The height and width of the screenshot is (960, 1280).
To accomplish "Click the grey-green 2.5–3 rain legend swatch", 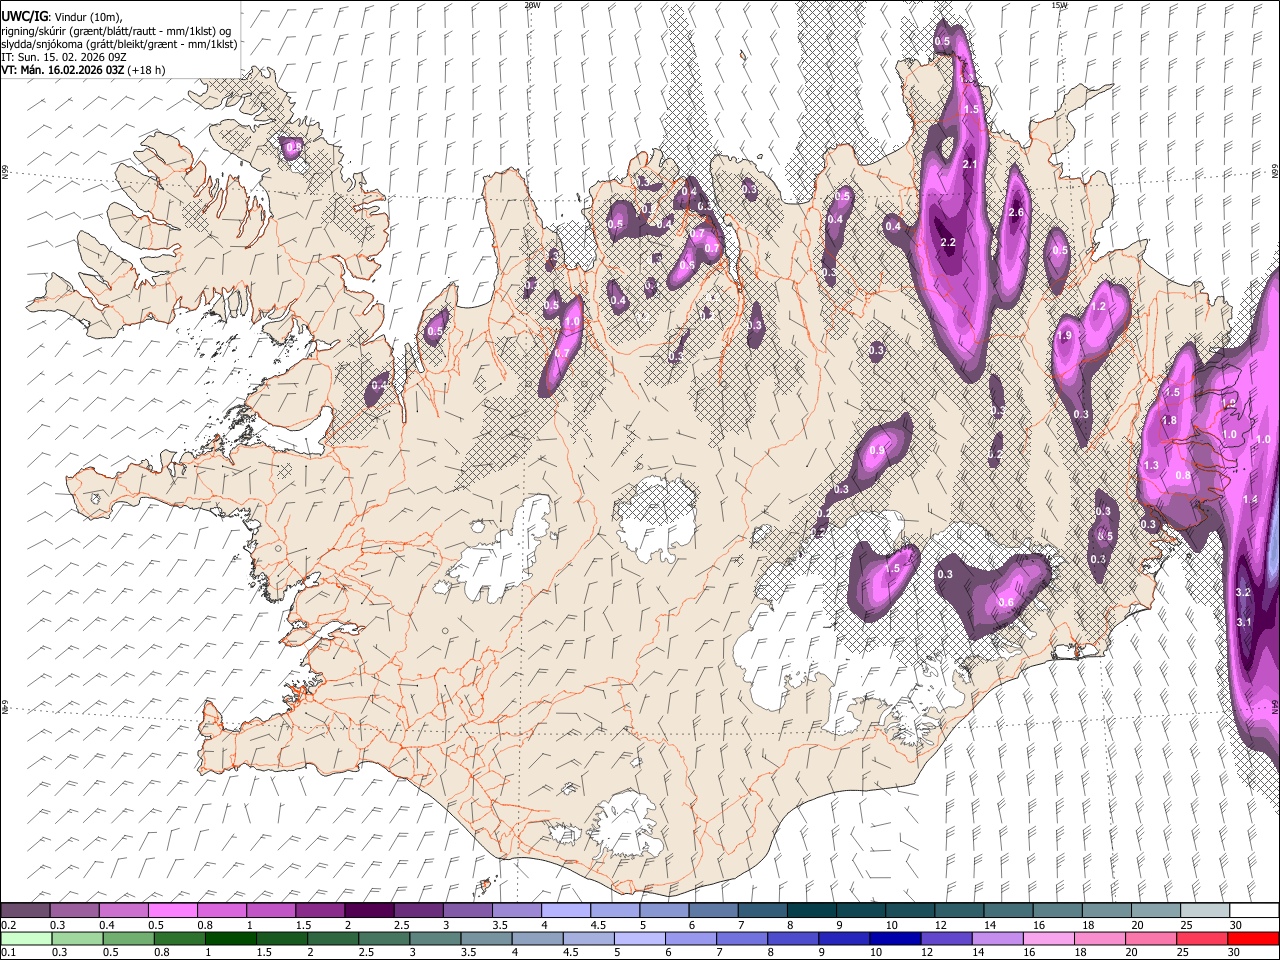I will [384, 939].
